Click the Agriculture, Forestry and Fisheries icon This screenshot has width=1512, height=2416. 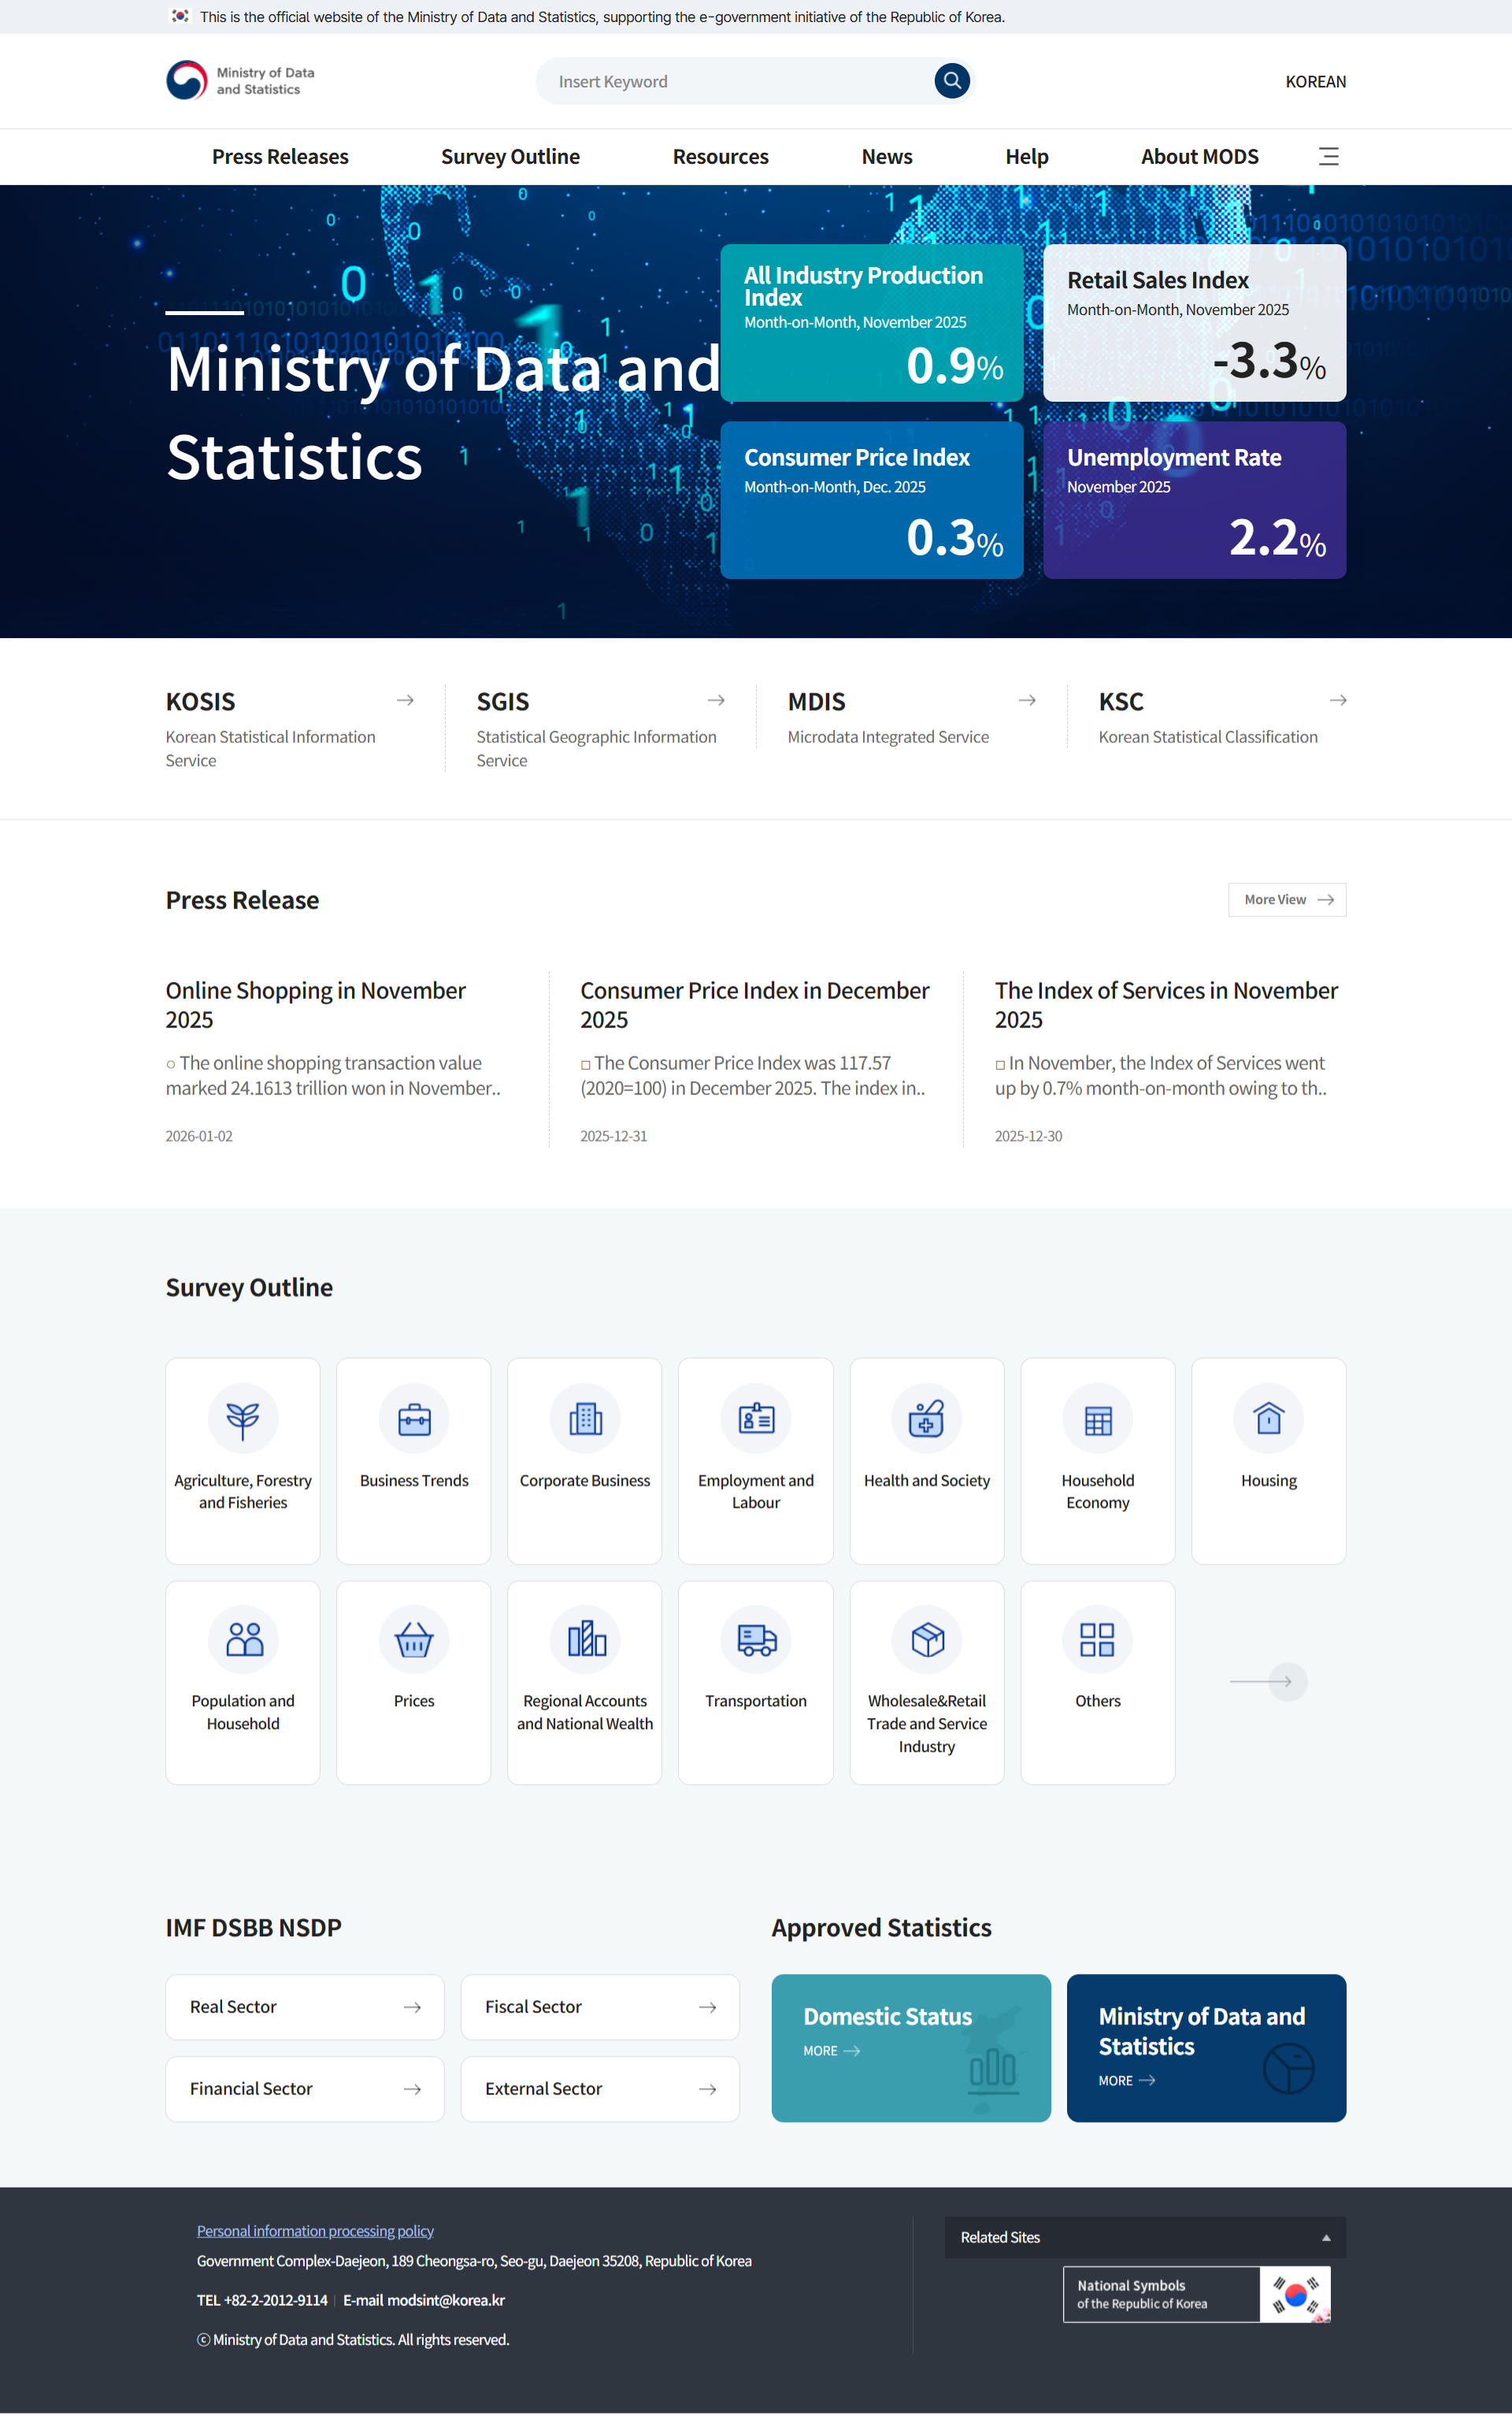point(243,1418)
